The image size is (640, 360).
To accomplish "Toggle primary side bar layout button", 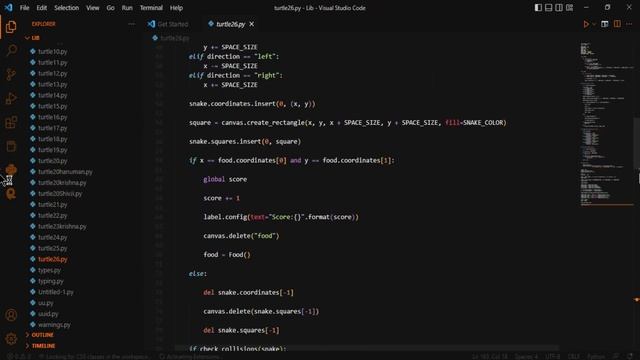I will [538, 8].
